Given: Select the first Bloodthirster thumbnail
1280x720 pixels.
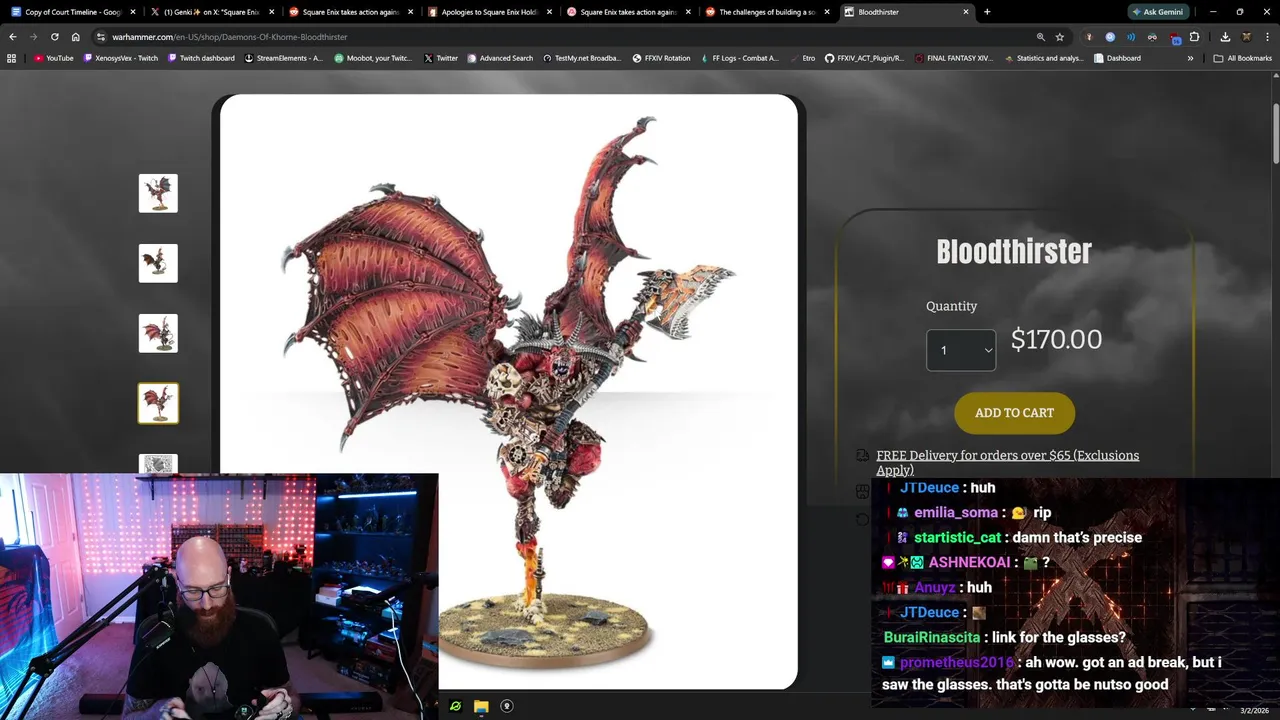Looking at the screenshot, I should (158, 193).
